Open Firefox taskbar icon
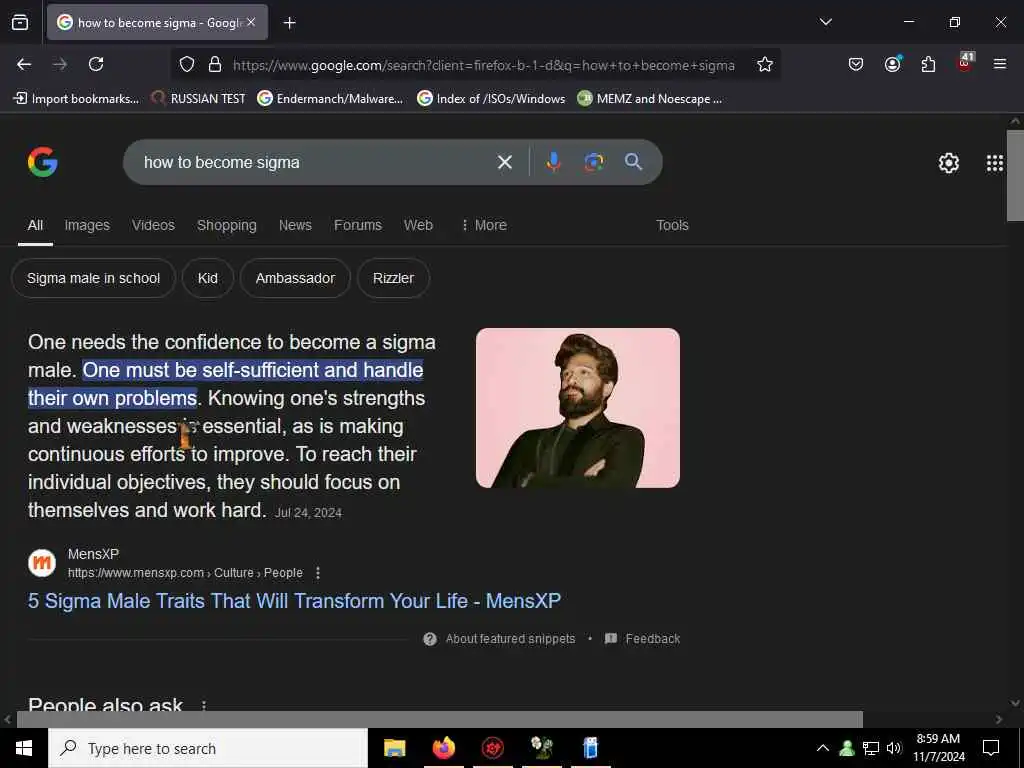Viewport: 1024px width, 768px height. point(443,748)
